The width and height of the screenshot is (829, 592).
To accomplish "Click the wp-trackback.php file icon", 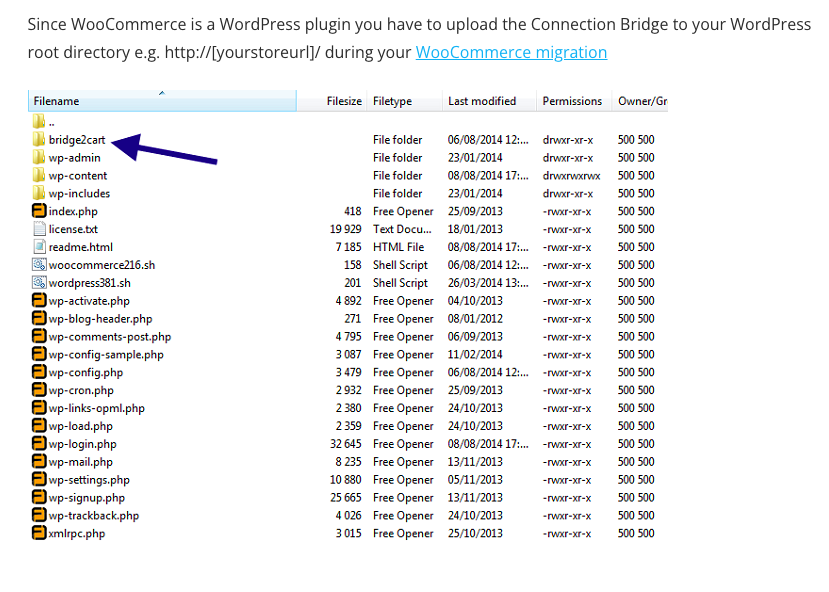I will (x=39, y=515).
